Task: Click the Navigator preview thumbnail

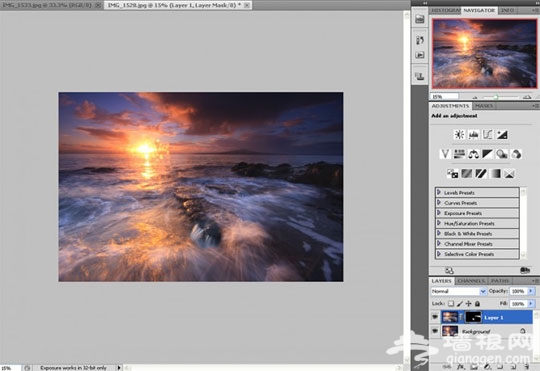Action: 484,53
